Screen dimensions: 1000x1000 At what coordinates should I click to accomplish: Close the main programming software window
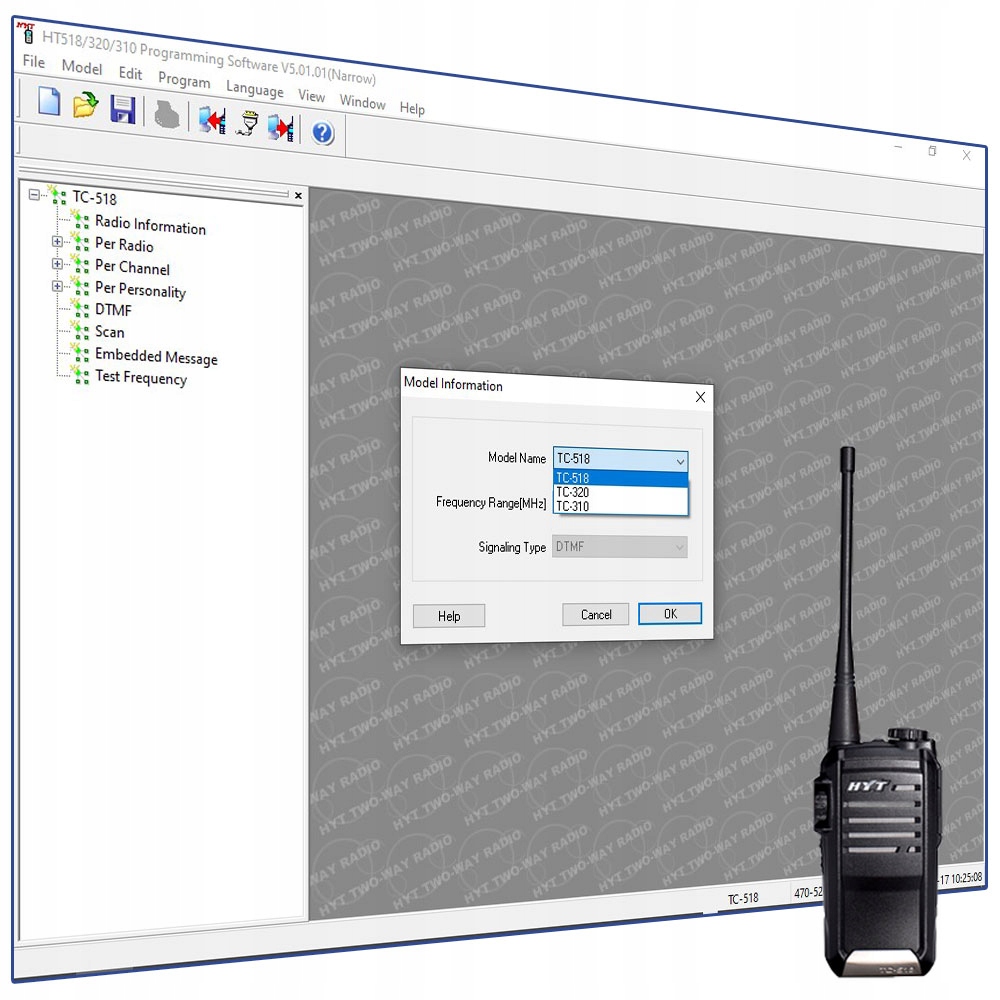pos(966,155)
